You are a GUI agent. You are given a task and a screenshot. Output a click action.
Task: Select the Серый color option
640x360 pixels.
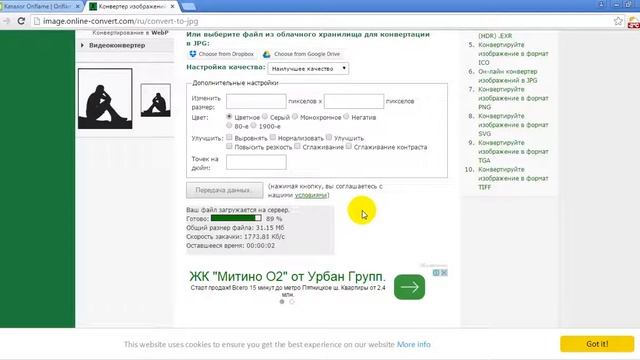point(265,117)
